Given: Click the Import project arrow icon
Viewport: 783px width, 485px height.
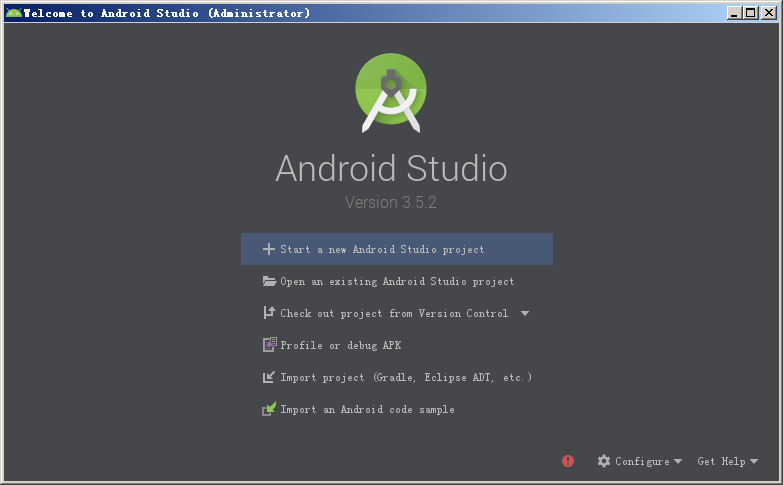Looking at the screenshot, I should (269, 377).
